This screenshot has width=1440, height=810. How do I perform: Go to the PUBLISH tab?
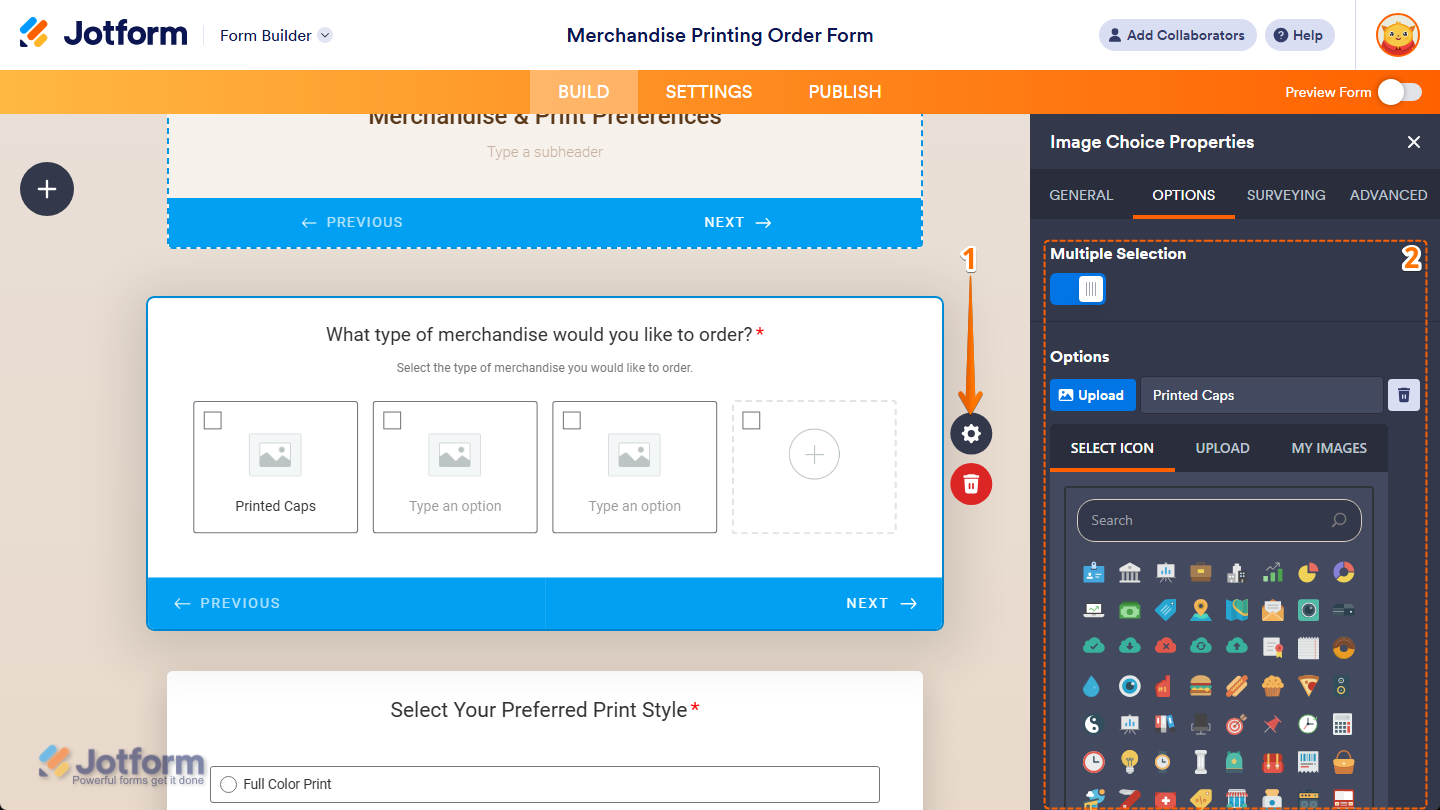pos(845,92)
